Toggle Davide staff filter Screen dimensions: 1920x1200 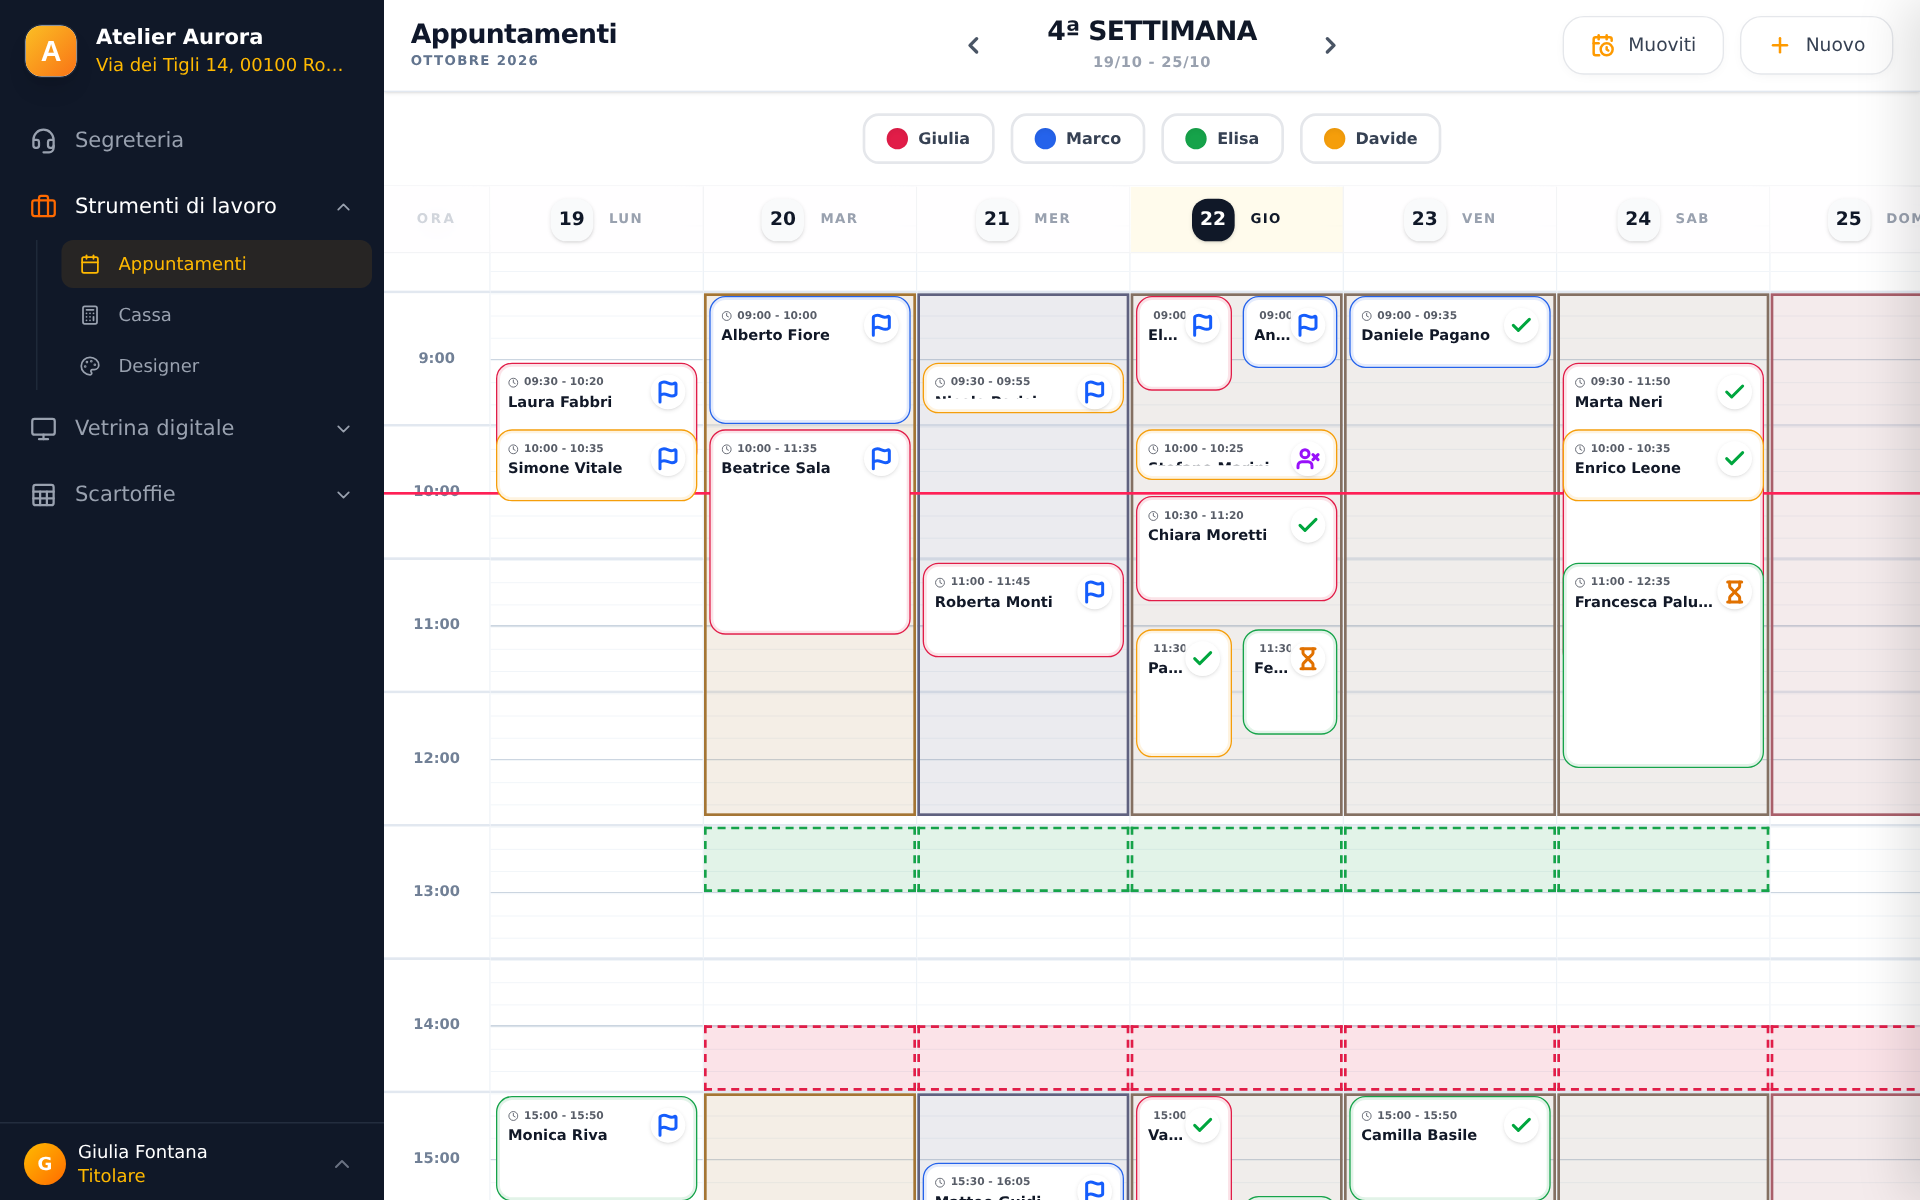pos(1370,138)
